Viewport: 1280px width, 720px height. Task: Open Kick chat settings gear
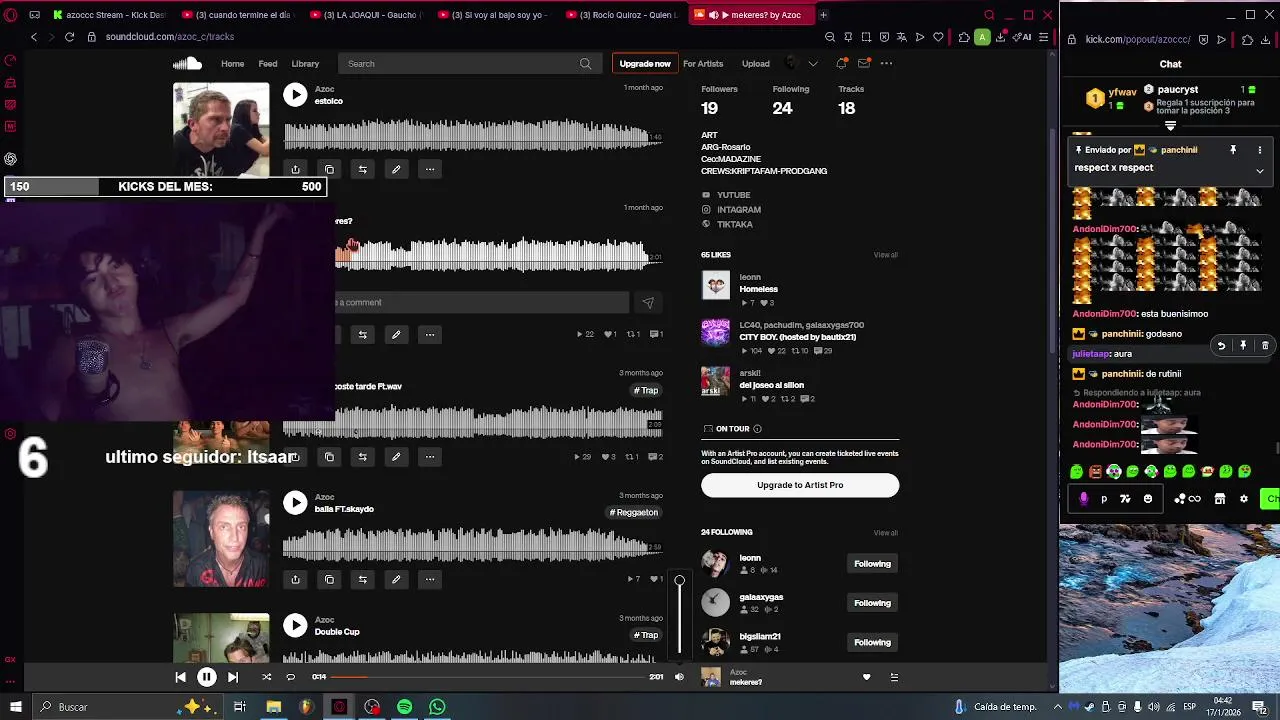point(1244,499)
